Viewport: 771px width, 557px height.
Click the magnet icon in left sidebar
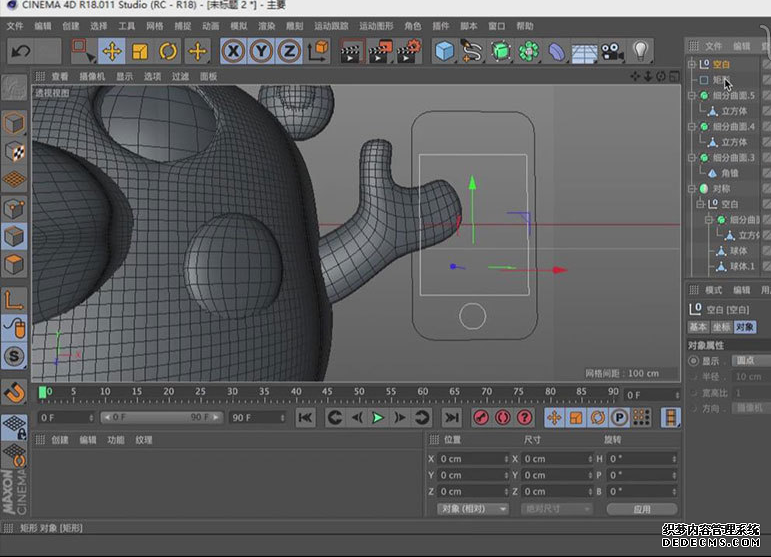pos(14,392)
